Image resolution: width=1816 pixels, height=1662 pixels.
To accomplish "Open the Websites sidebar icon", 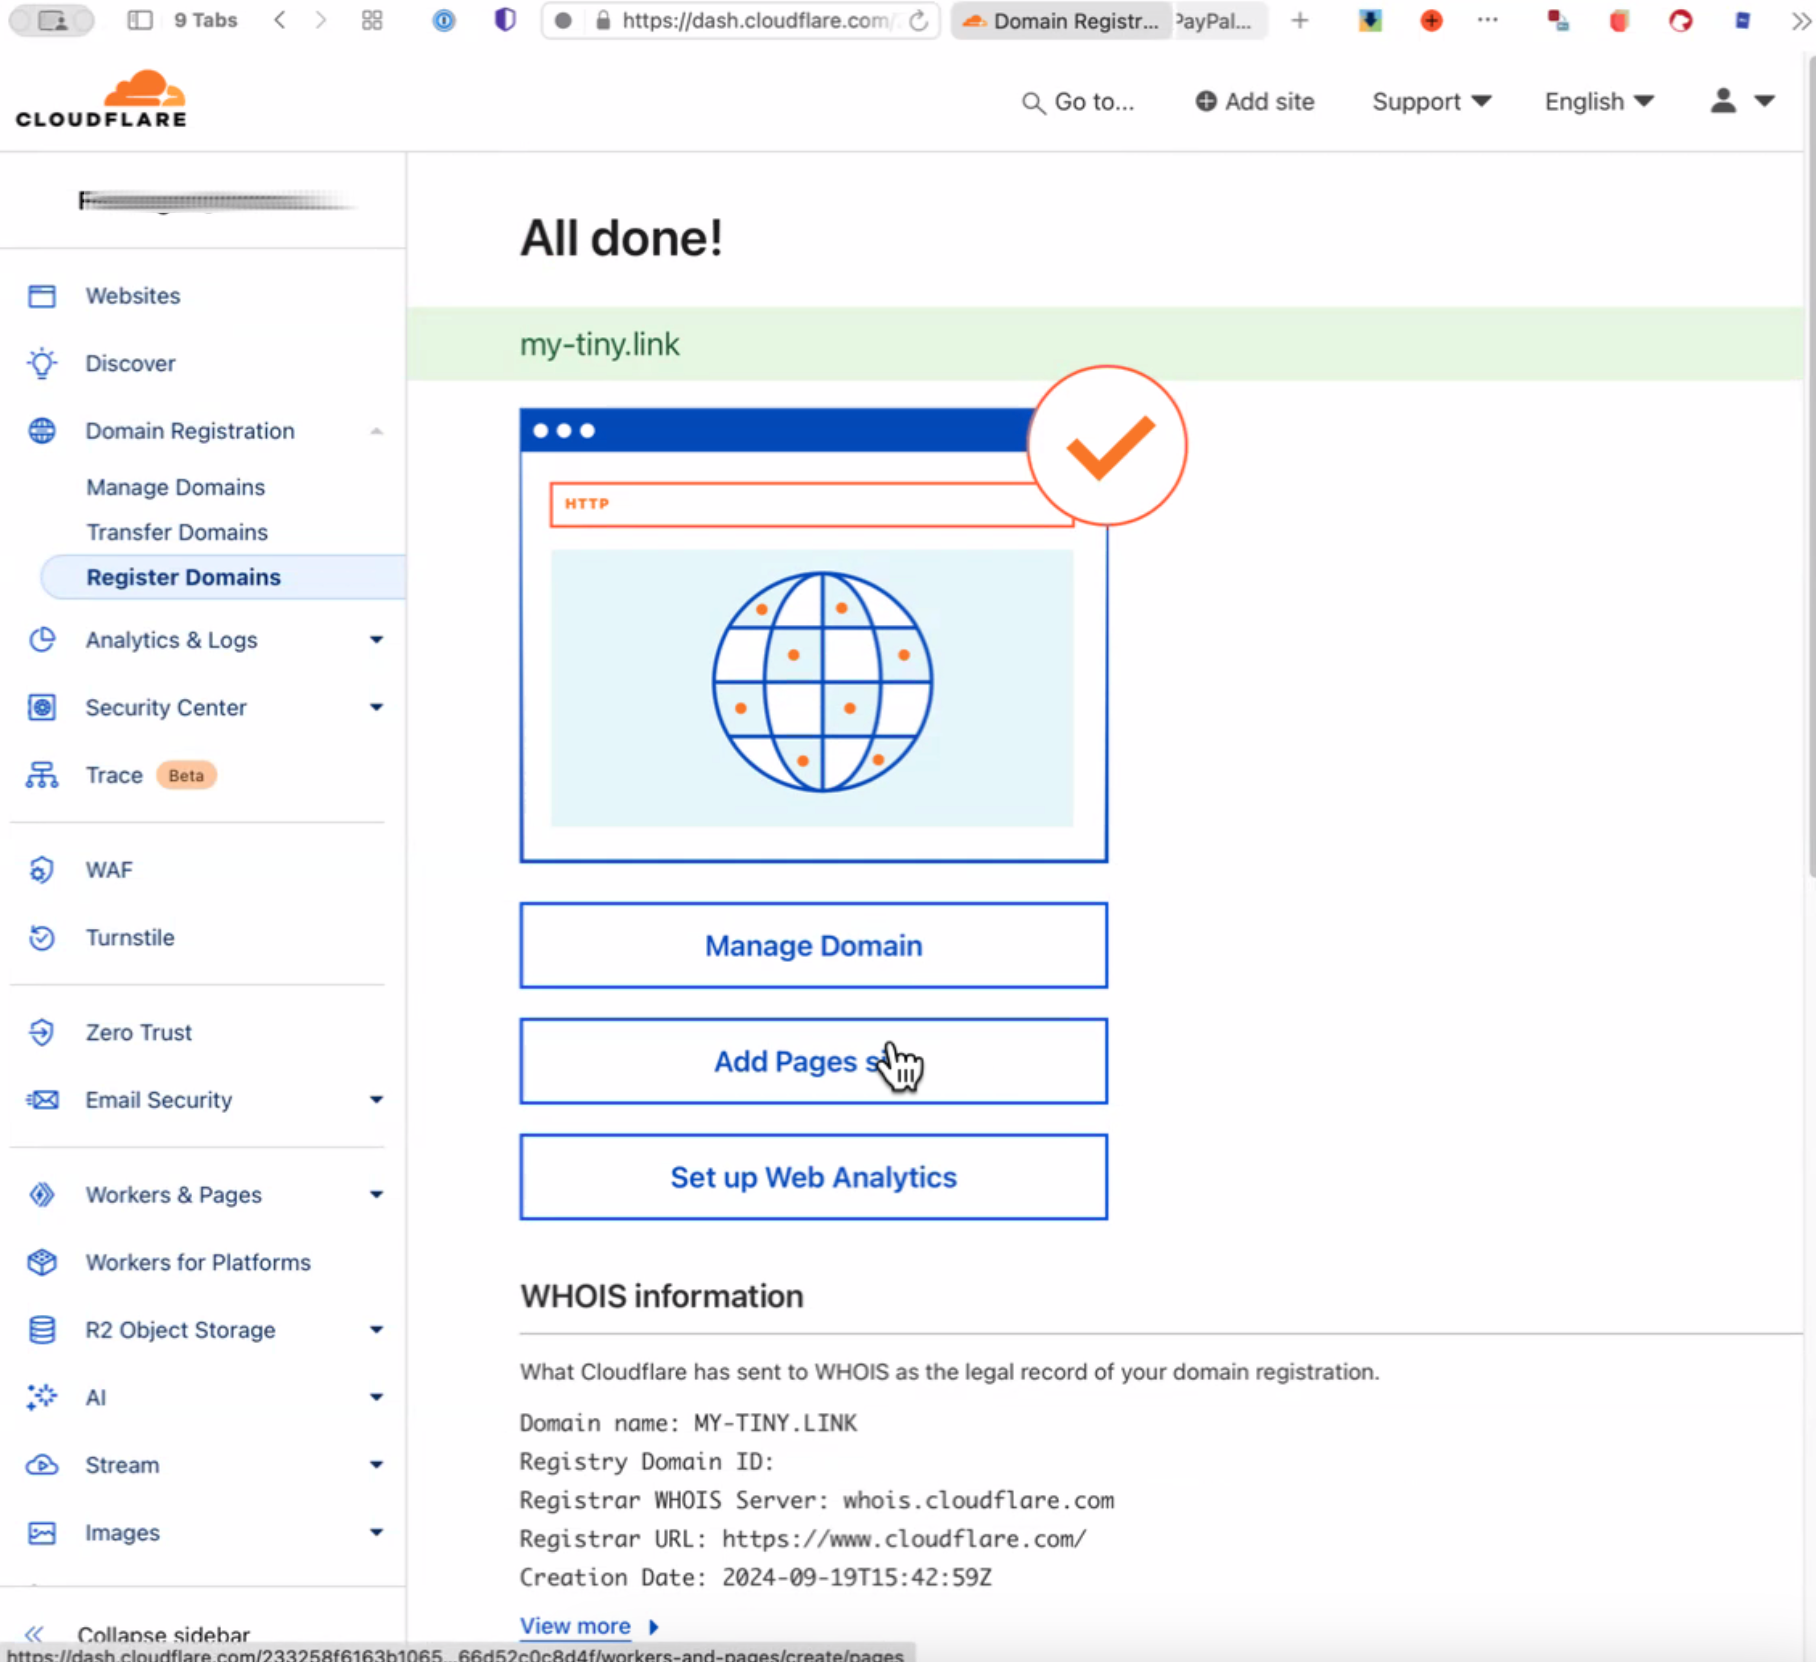I will [42, 296].
